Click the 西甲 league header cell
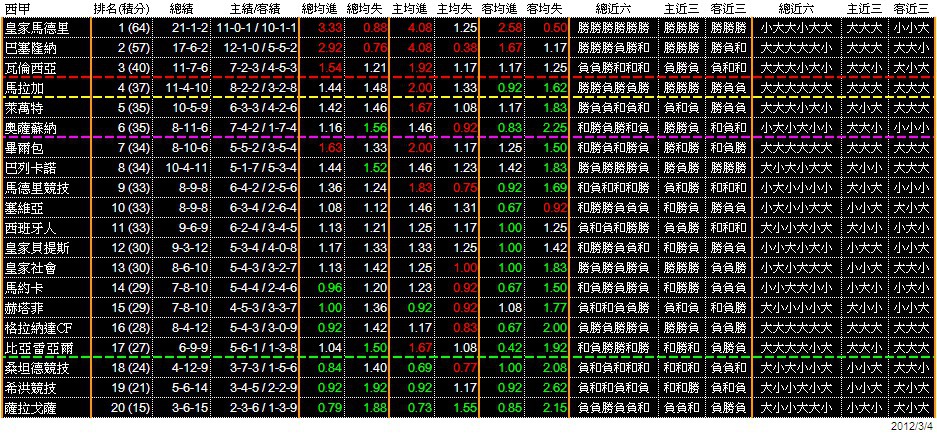The width and height of the screenshot is (937, 433). pyautogui.click(x=16, y=9)
